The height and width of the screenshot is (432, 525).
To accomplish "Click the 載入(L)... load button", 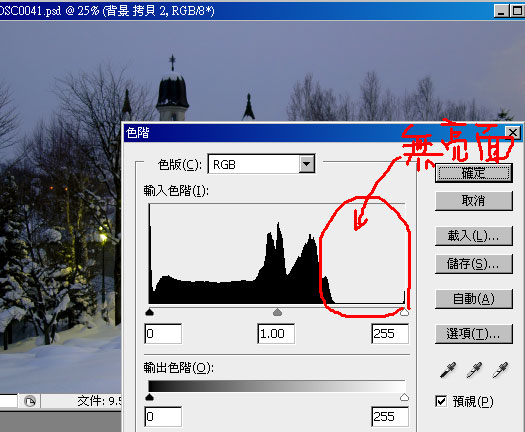I will tap(473, 236).
